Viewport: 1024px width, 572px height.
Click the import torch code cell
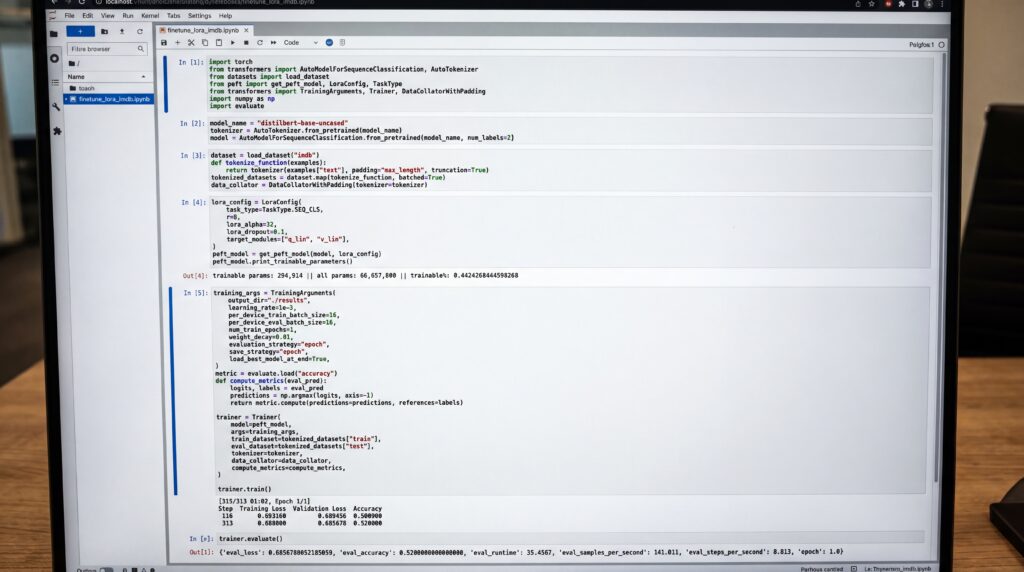click(569, 84)
